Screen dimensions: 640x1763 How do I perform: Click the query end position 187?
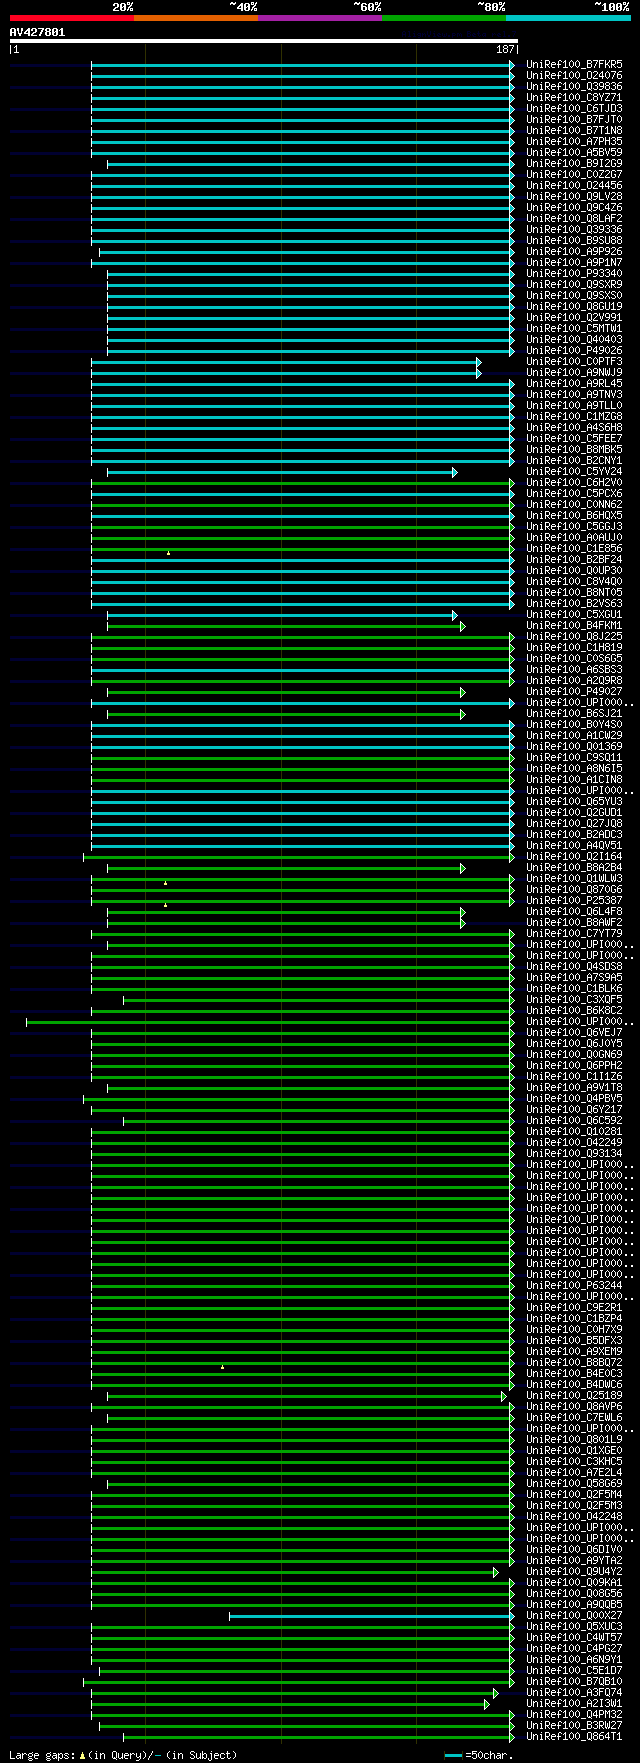[505, 49]
